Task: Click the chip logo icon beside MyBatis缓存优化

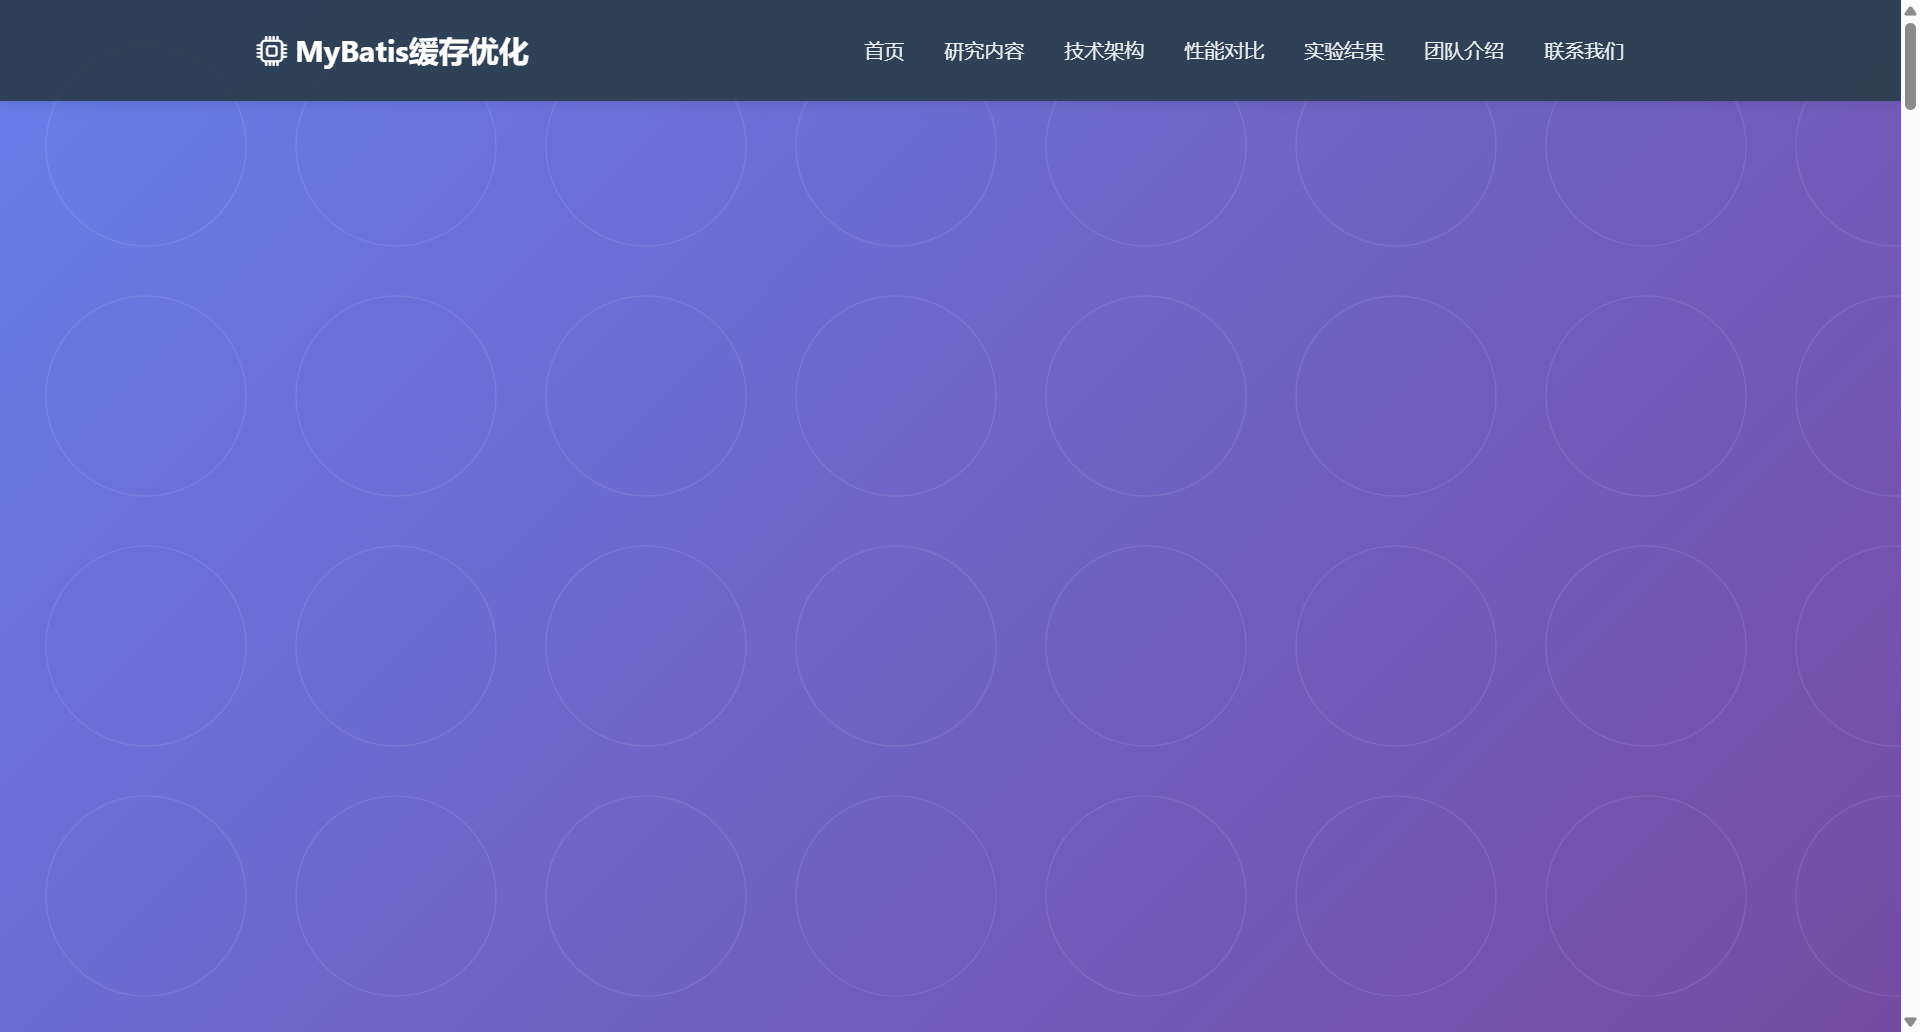Action: pos(271,51)
